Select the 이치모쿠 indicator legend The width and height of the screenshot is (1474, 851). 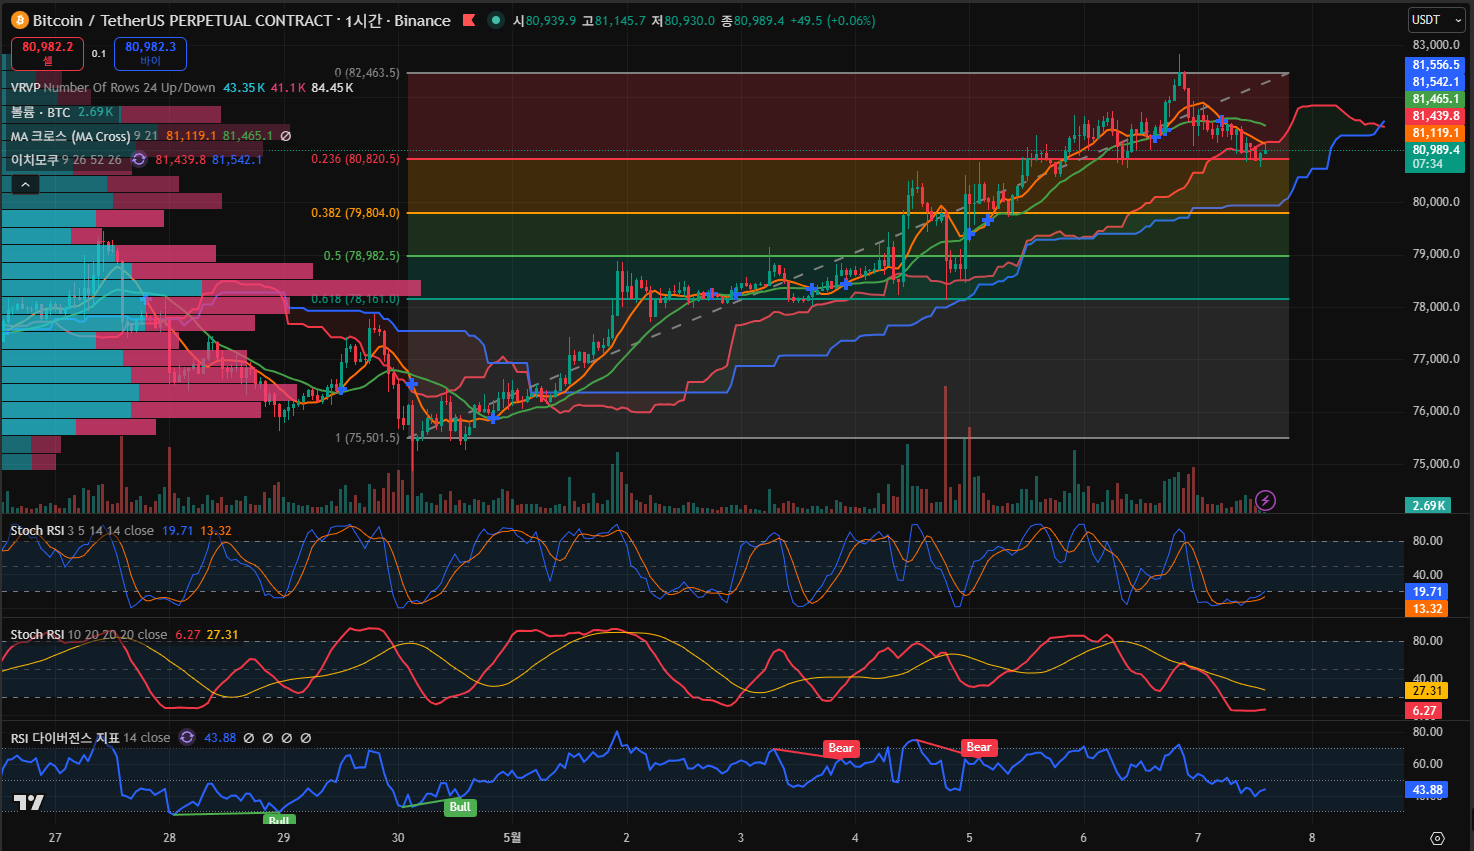(x=34, y=159)
